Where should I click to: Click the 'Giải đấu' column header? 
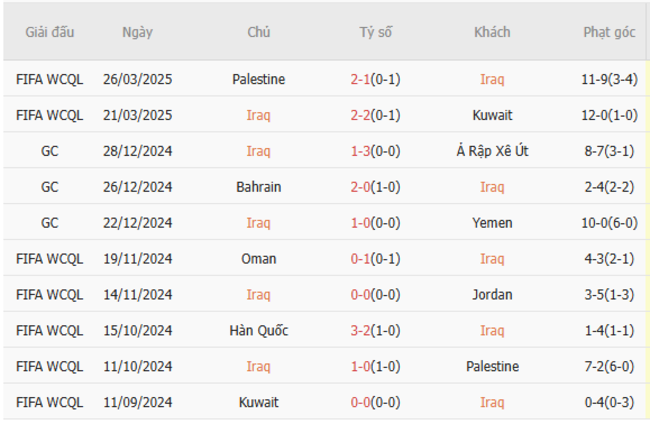(50, 32)
